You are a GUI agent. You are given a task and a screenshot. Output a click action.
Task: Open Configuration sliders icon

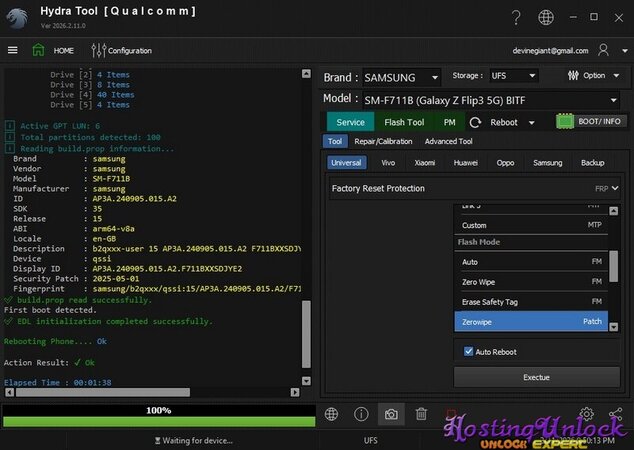98,50
